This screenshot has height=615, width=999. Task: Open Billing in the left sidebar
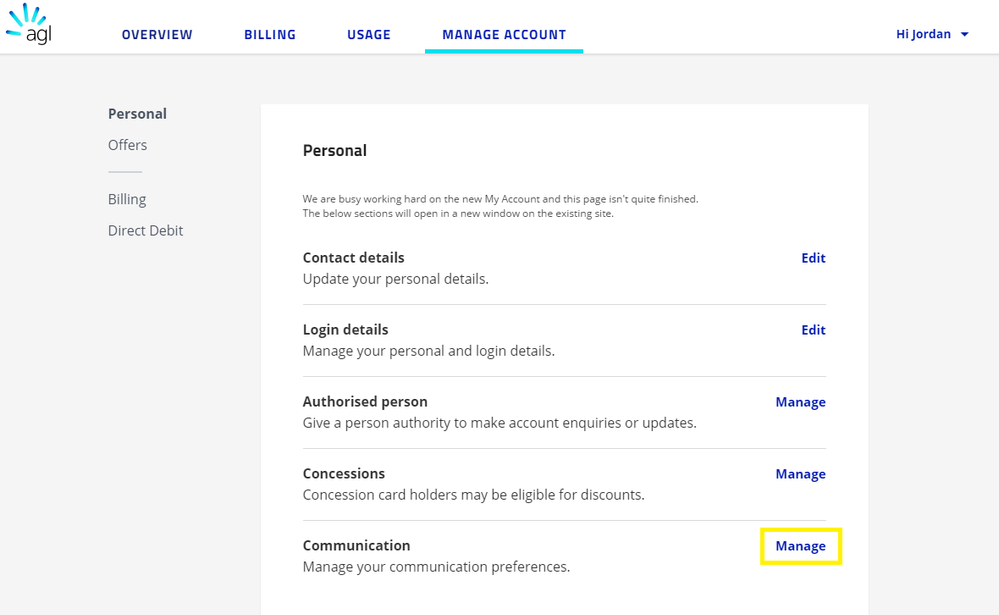click(127, 199)
